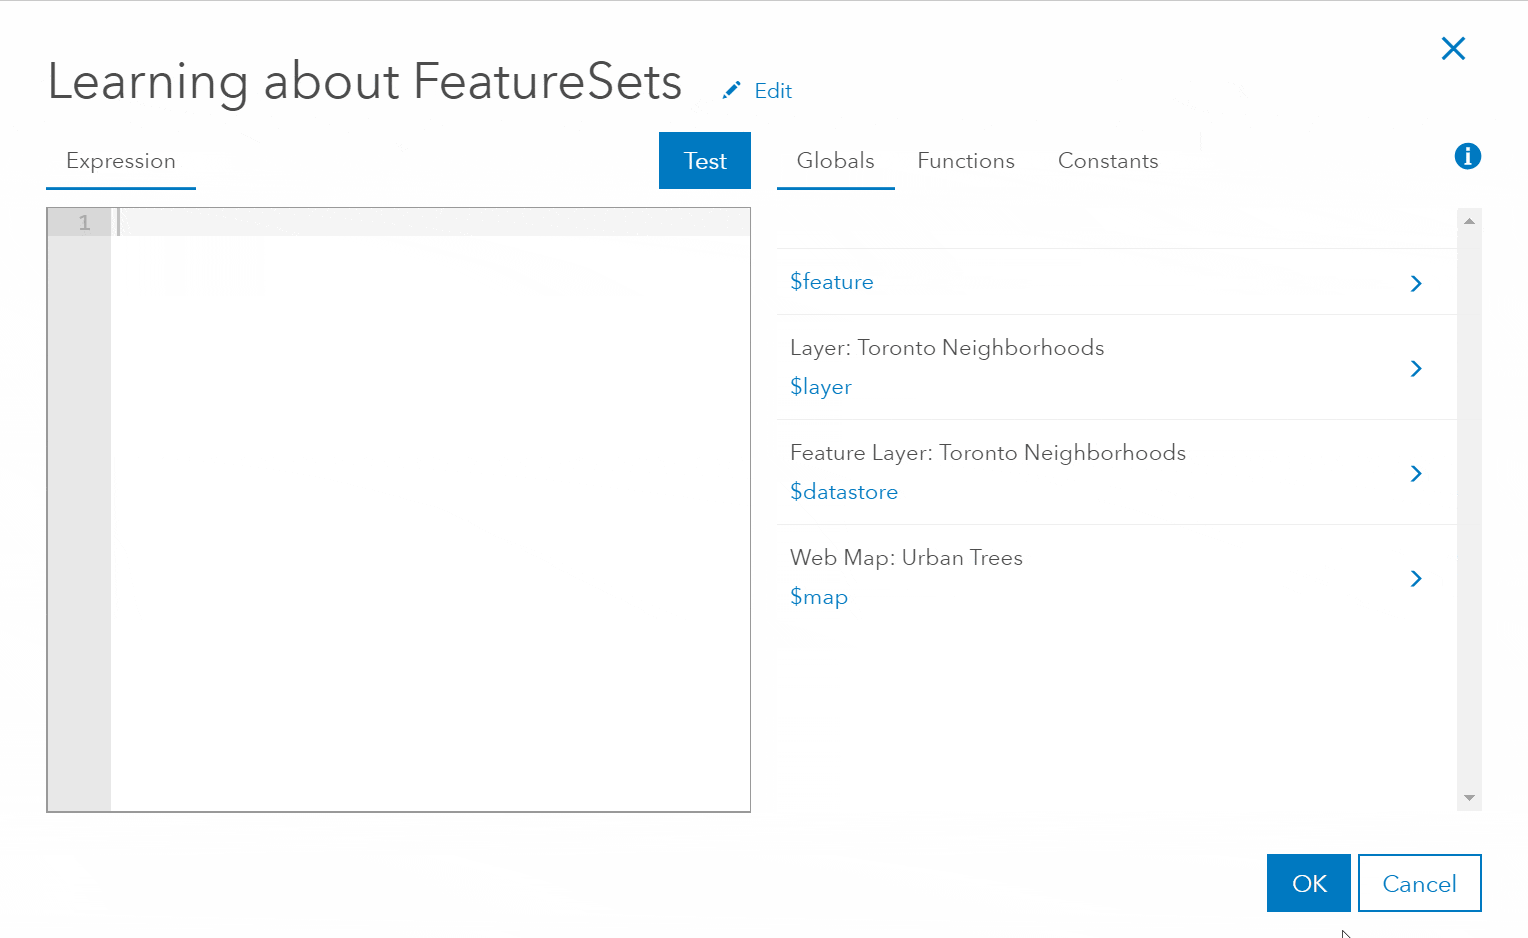The width and height of the screenshot is (1528, 938).
Task: Expand the $layer chevron arrow
Action: click(1416, 368)
